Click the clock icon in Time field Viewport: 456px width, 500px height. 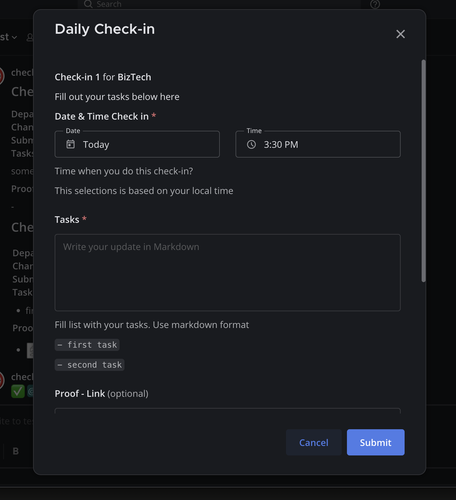pyautogui.click(x=251, y=144)
